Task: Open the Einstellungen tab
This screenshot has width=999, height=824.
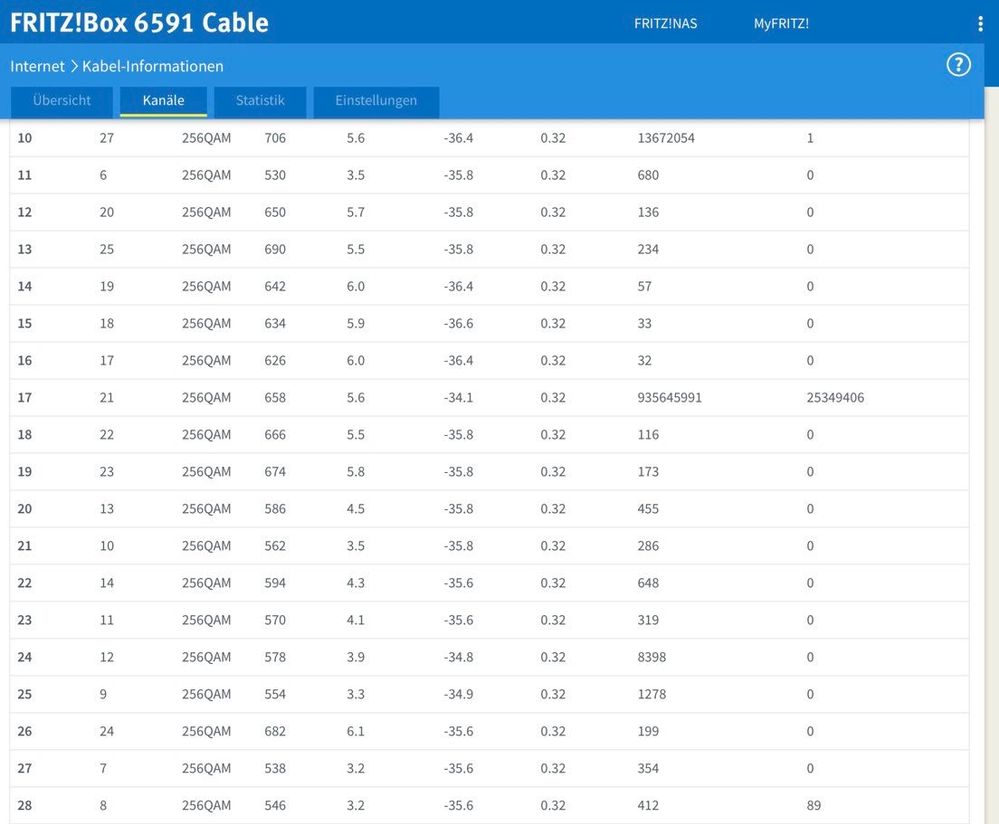Action: tap(376, 101)
